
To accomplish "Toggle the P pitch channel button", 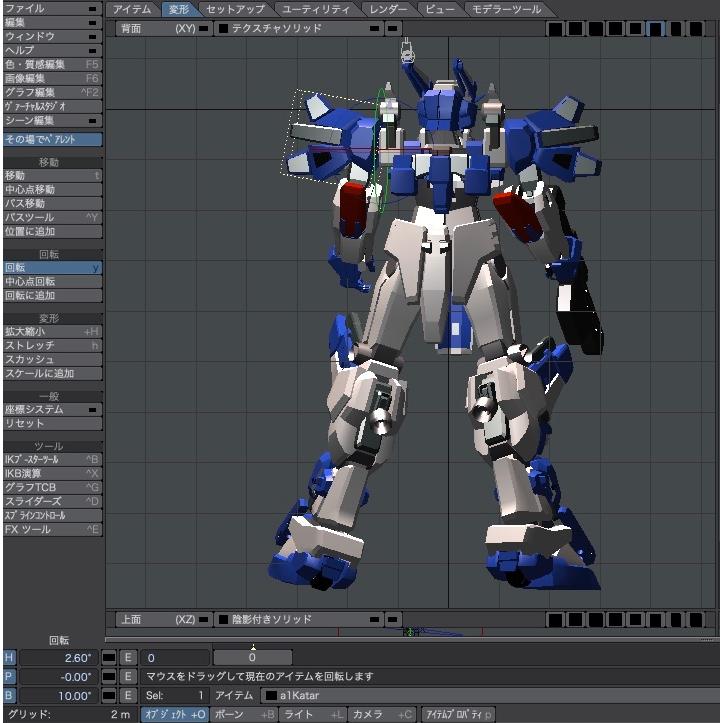I will click(x=9, y=676).
